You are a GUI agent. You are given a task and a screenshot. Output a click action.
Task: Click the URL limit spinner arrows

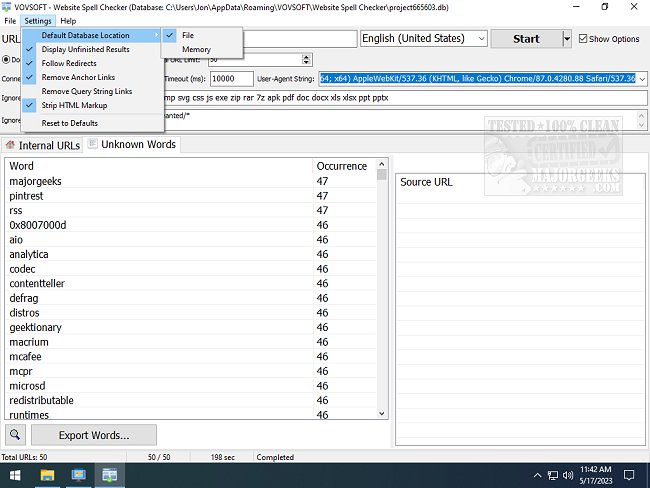click(x=306, y=59)
